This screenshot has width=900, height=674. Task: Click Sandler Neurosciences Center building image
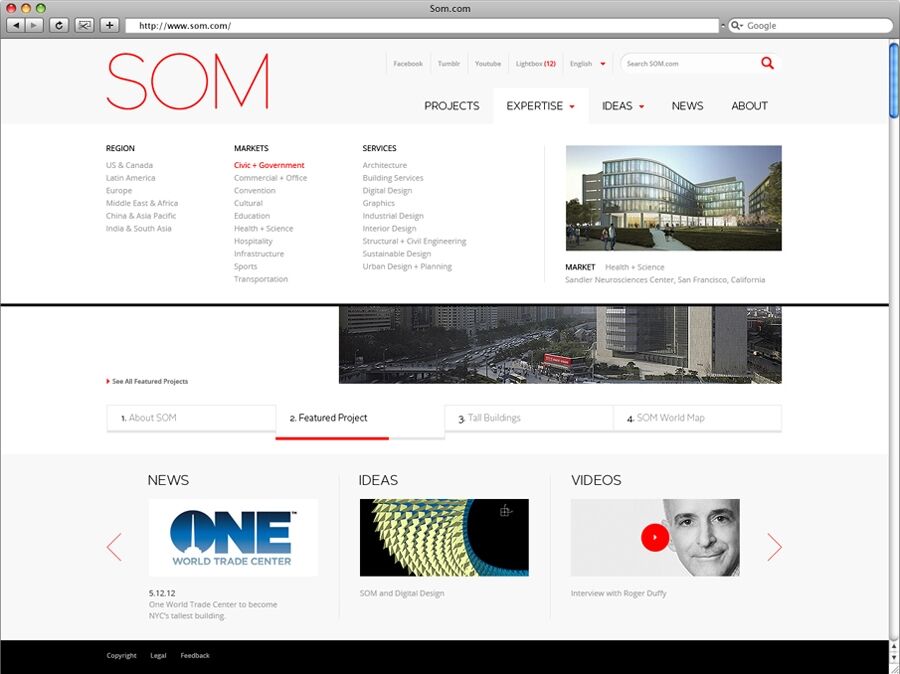coord(673,198)
